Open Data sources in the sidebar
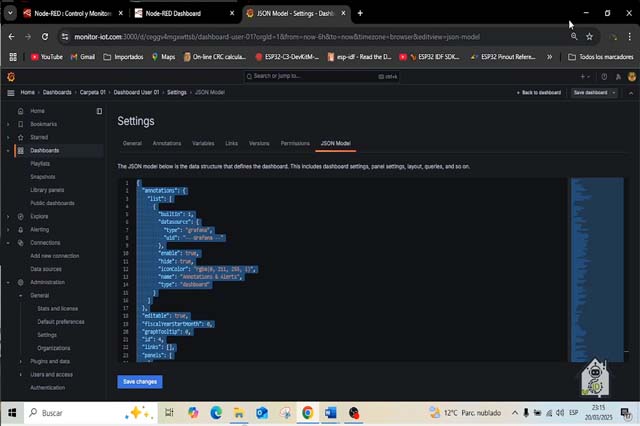 46,269
